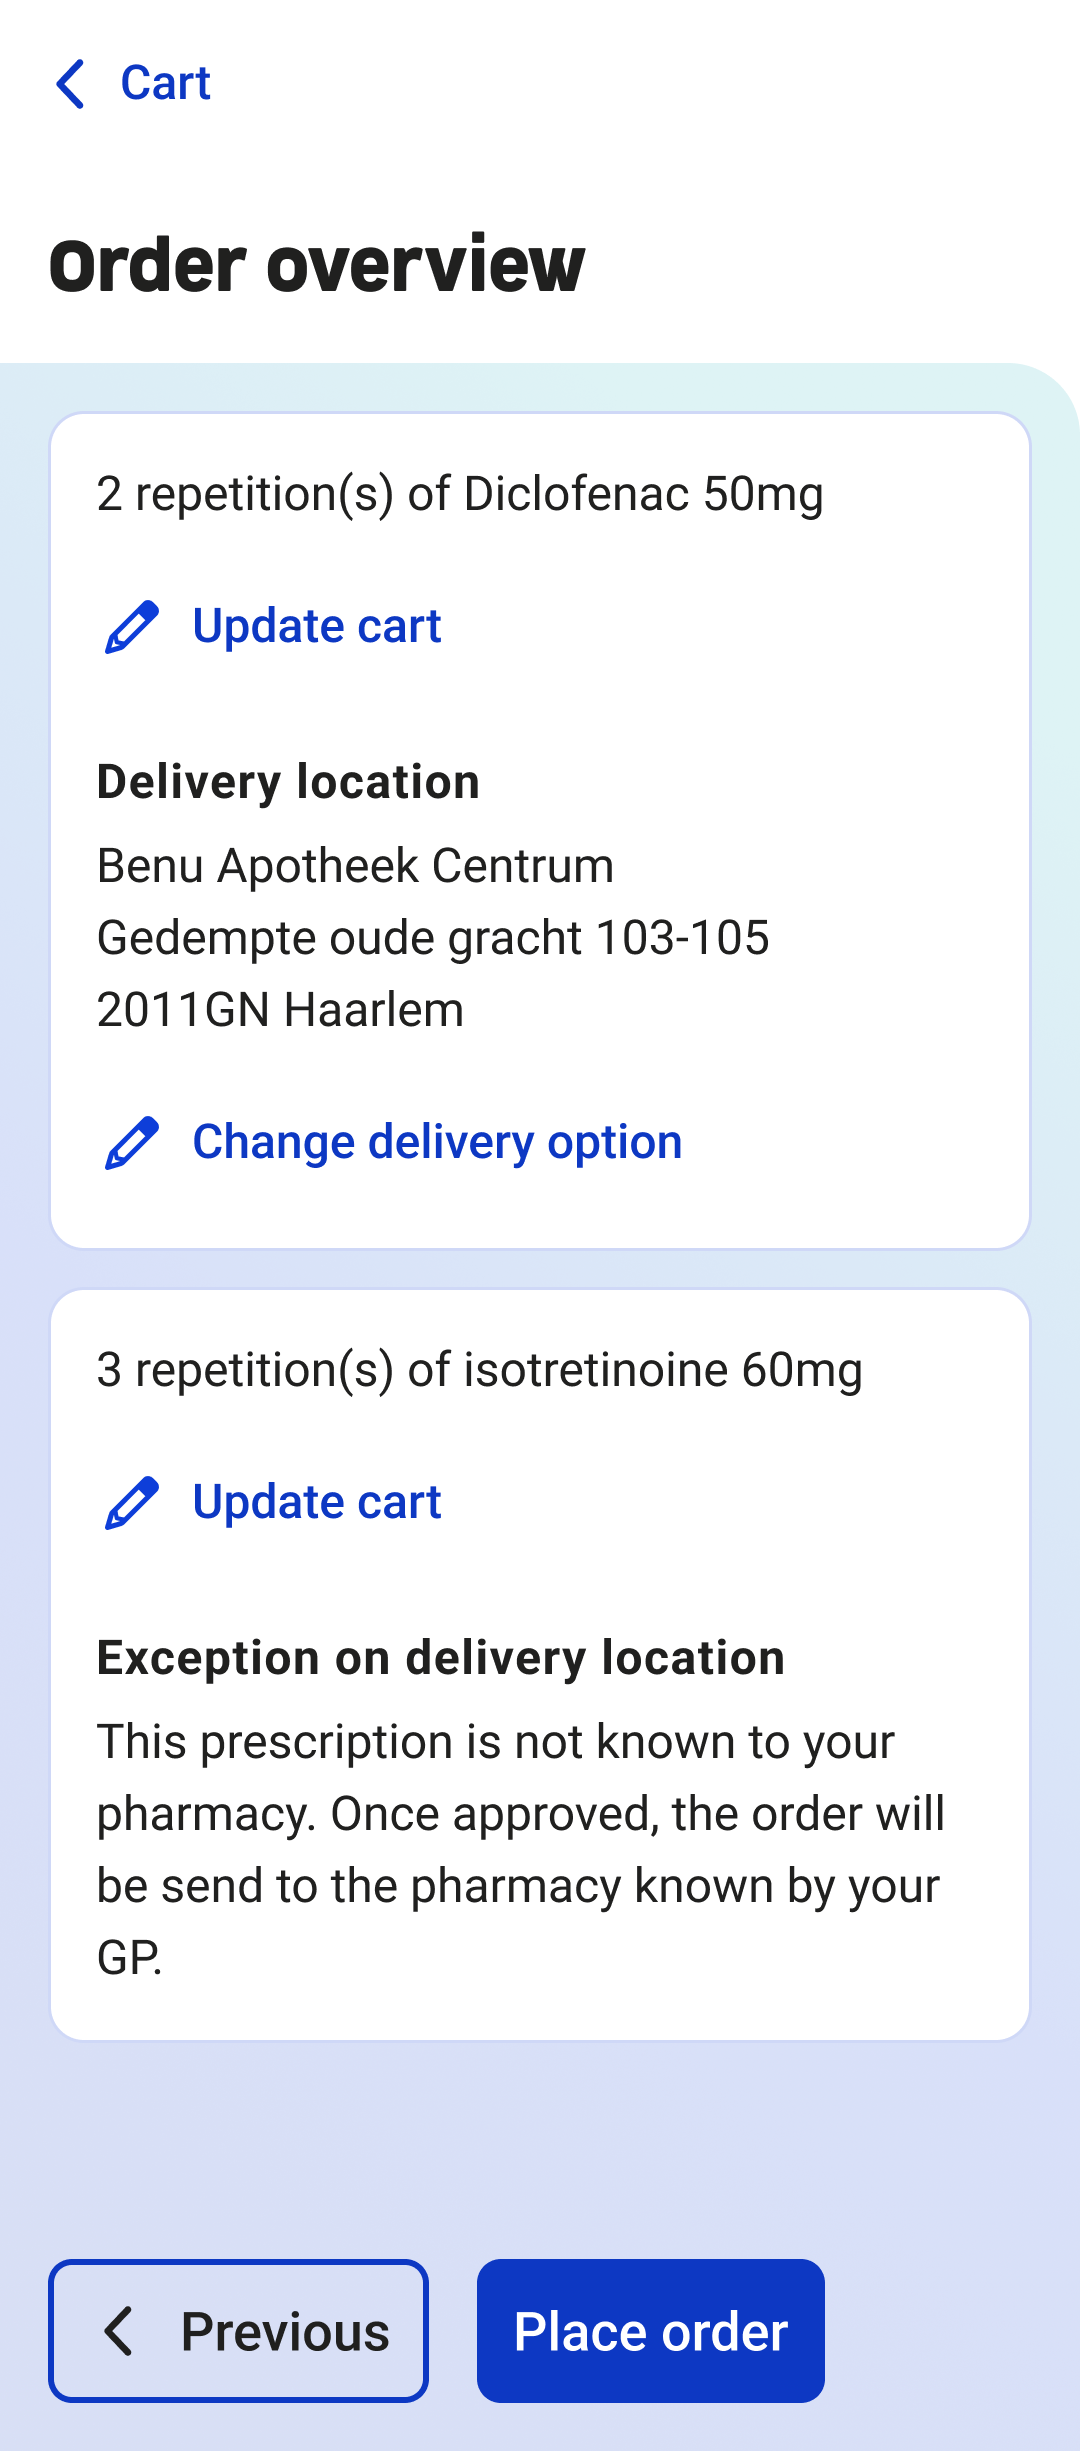
Task: Click the Order overview heading
Action: click(x=317, y=265)
